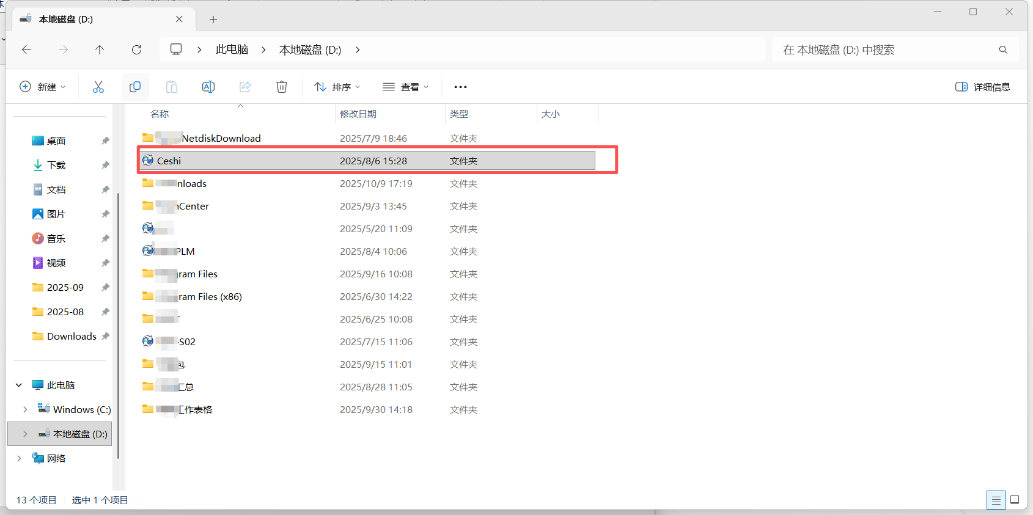Expand the 网络 tree node
This screenshot has width=1033, height=515.
(x=19, y=458)
